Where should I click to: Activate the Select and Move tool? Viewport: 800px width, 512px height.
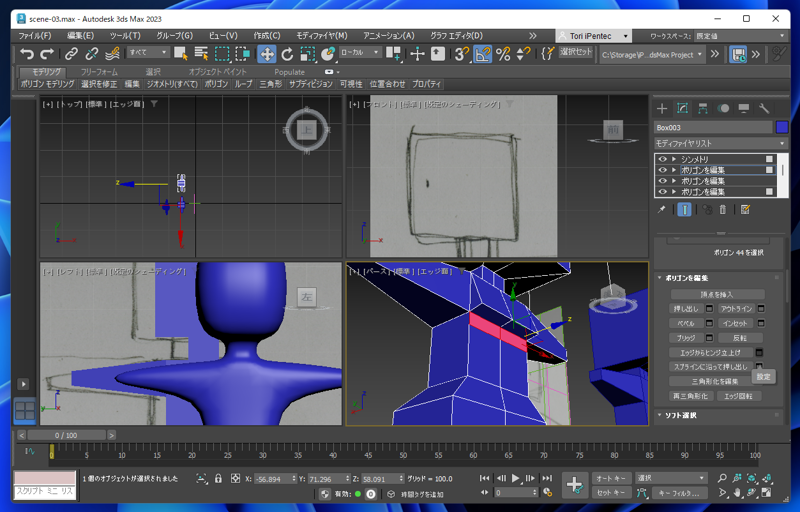267,54
